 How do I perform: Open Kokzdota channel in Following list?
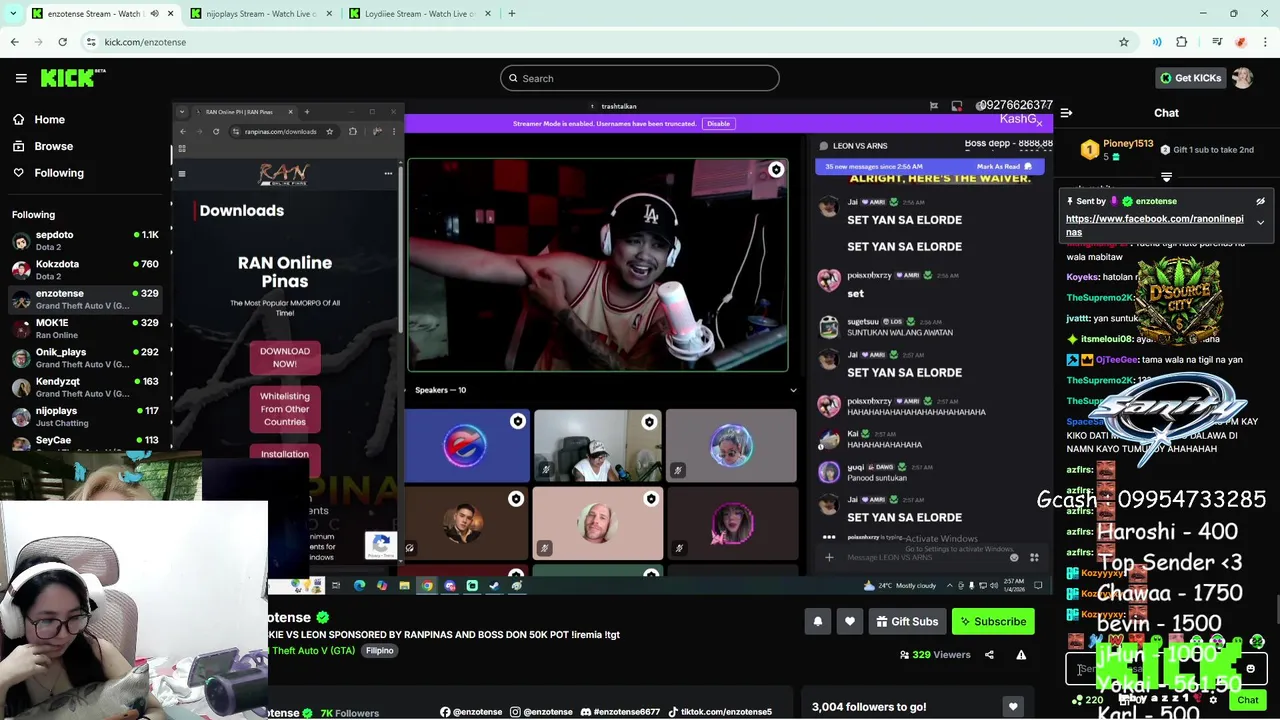click(x=85, y=270)
